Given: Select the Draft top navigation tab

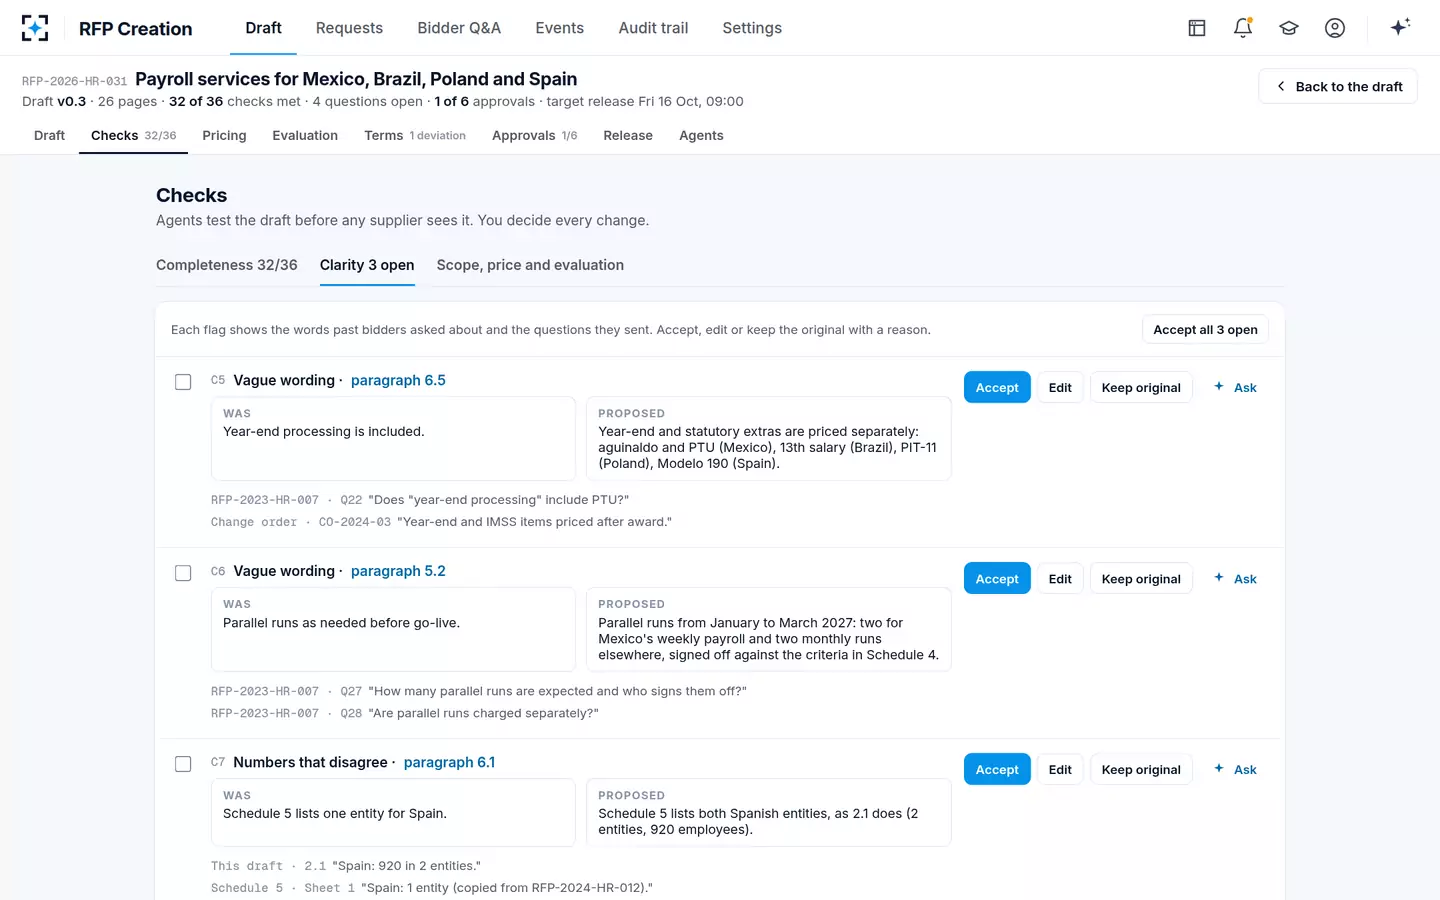Looking at the screenshot, I should (x=263, y=28).
